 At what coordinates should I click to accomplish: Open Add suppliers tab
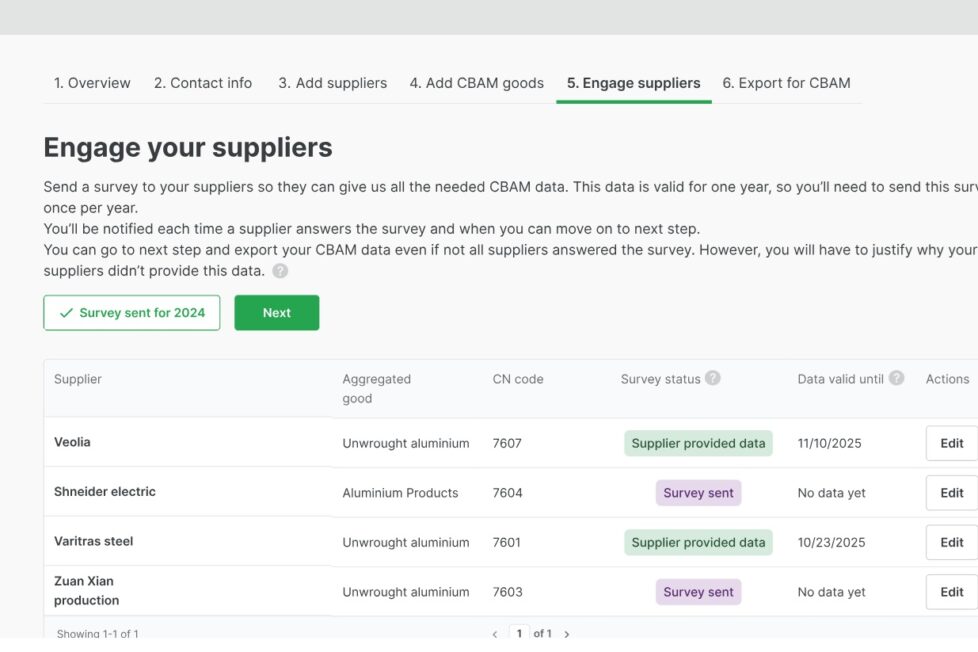[x=332, y=83]
